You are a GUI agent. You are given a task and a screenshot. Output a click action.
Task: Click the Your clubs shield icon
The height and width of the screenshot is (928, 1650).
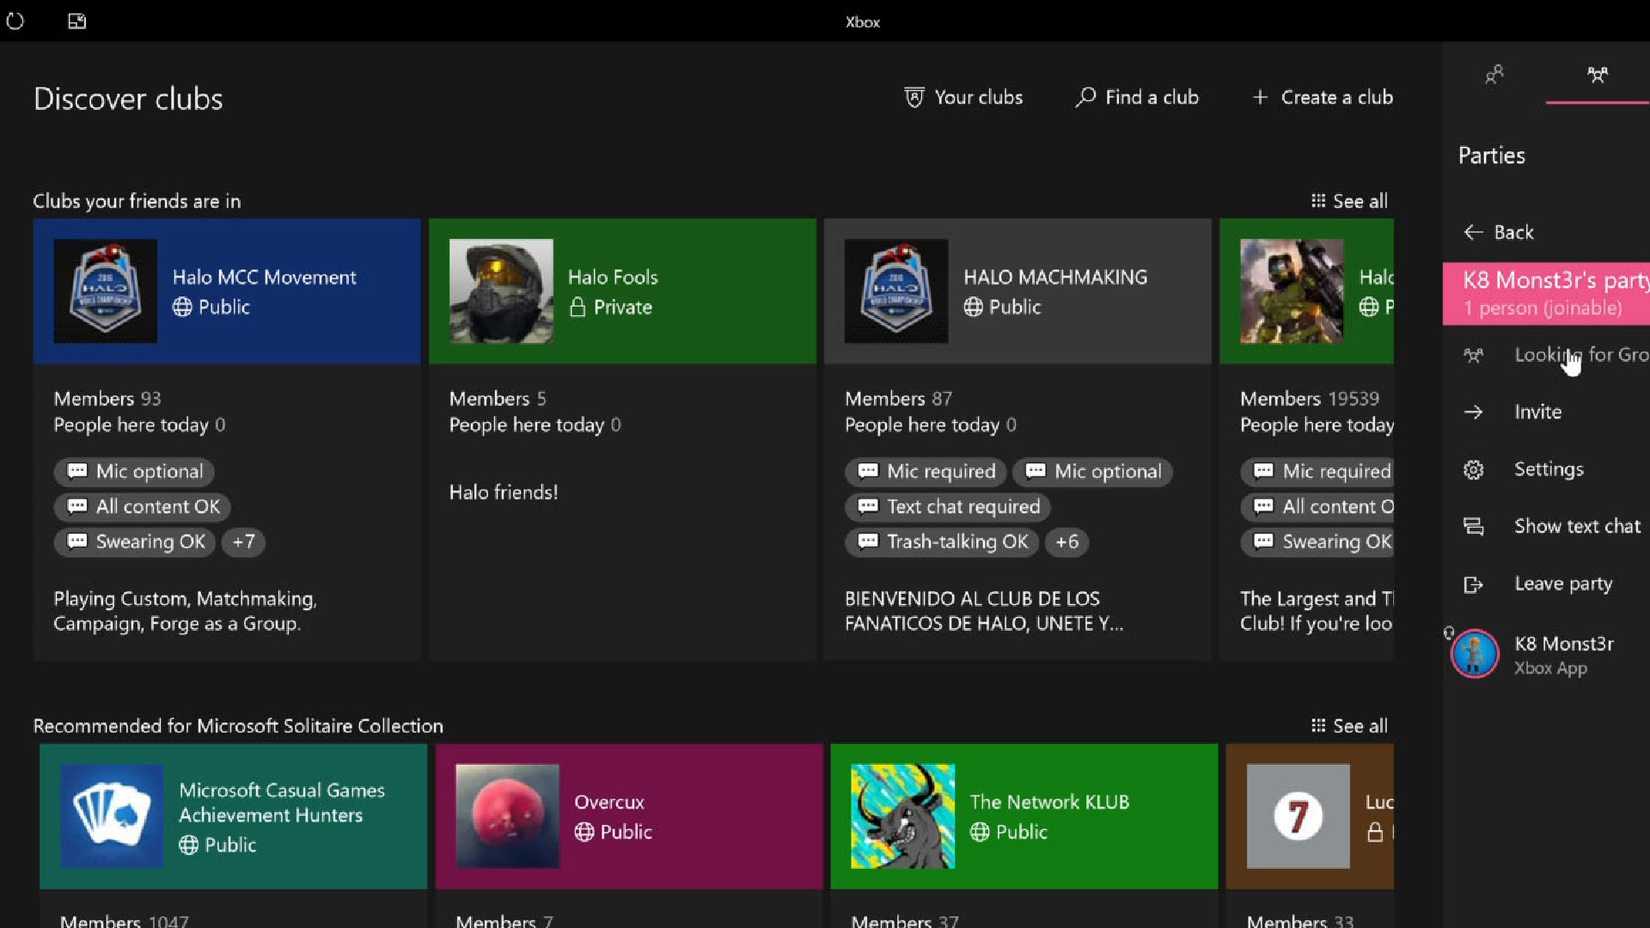tap(912, 97)
